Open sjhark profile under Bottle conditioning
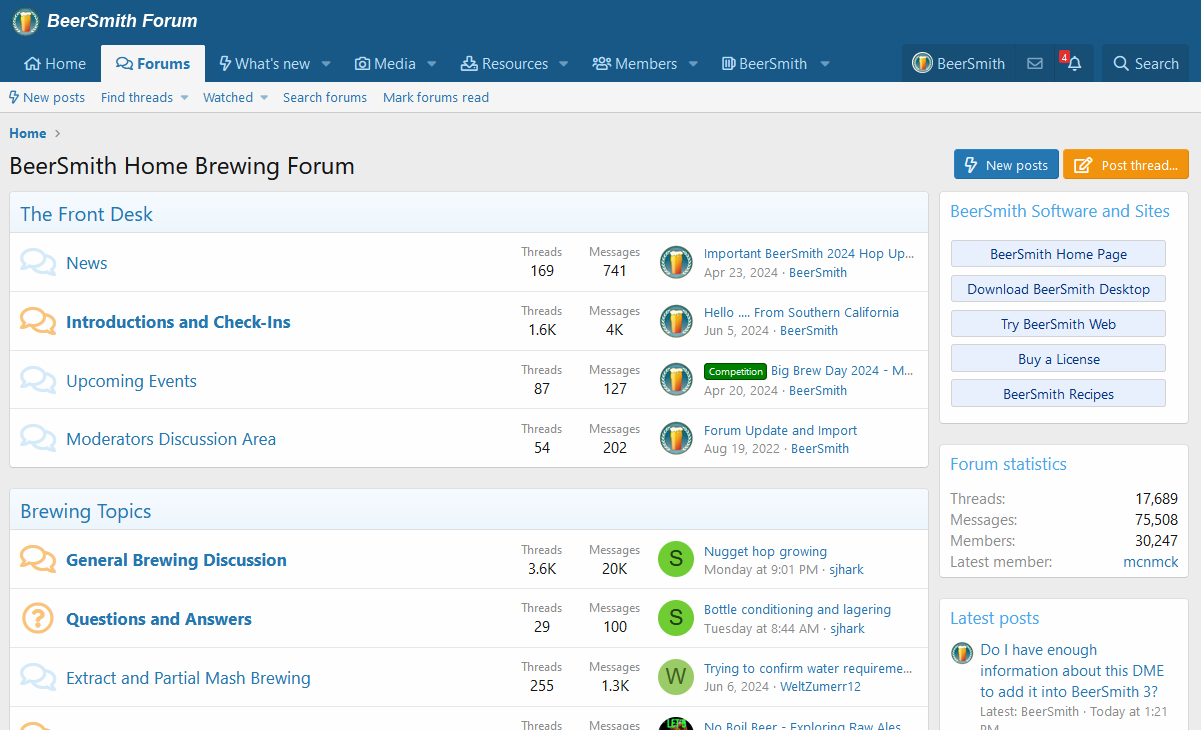The height and width of the screenshot is (730, 1201). [x=847, y=628]
